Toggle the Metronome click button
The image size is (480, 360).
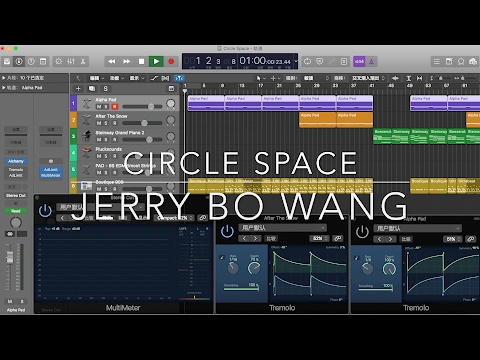[x=371, y=61]
